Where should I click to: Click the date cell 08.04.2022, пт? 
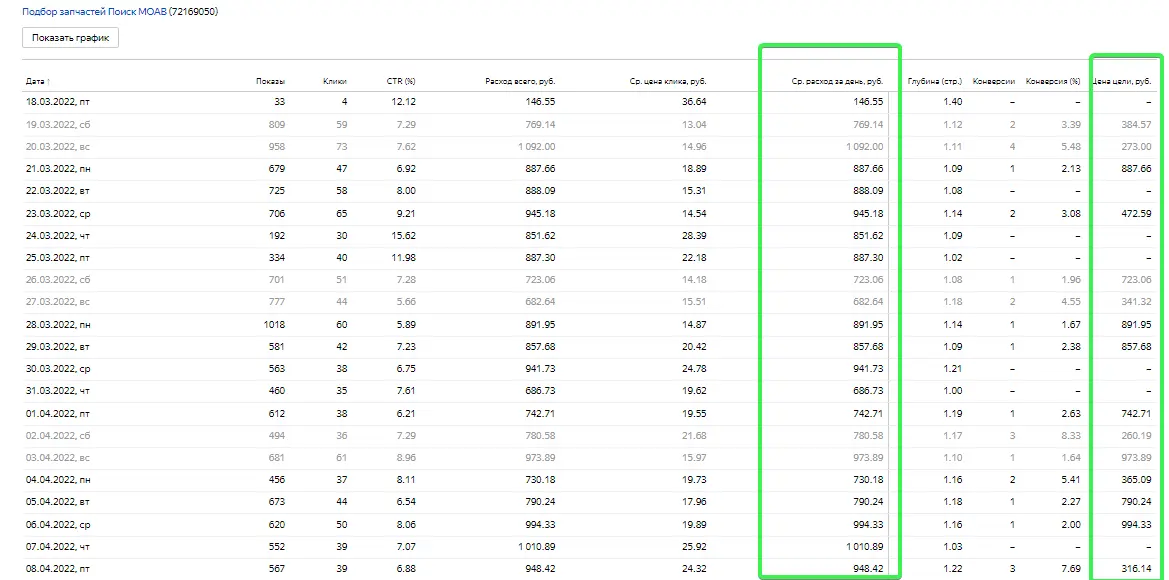pyautogui.click(x=57, y=568)
